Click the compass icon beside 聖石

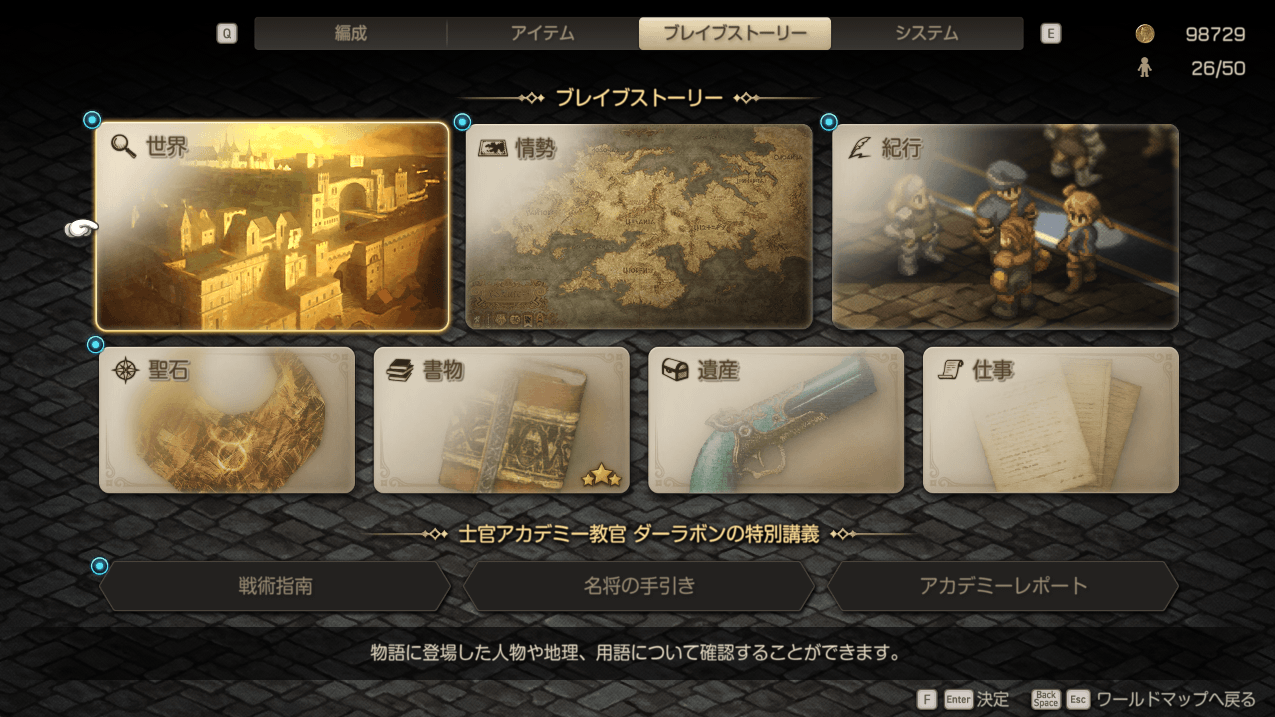[126, 370]
